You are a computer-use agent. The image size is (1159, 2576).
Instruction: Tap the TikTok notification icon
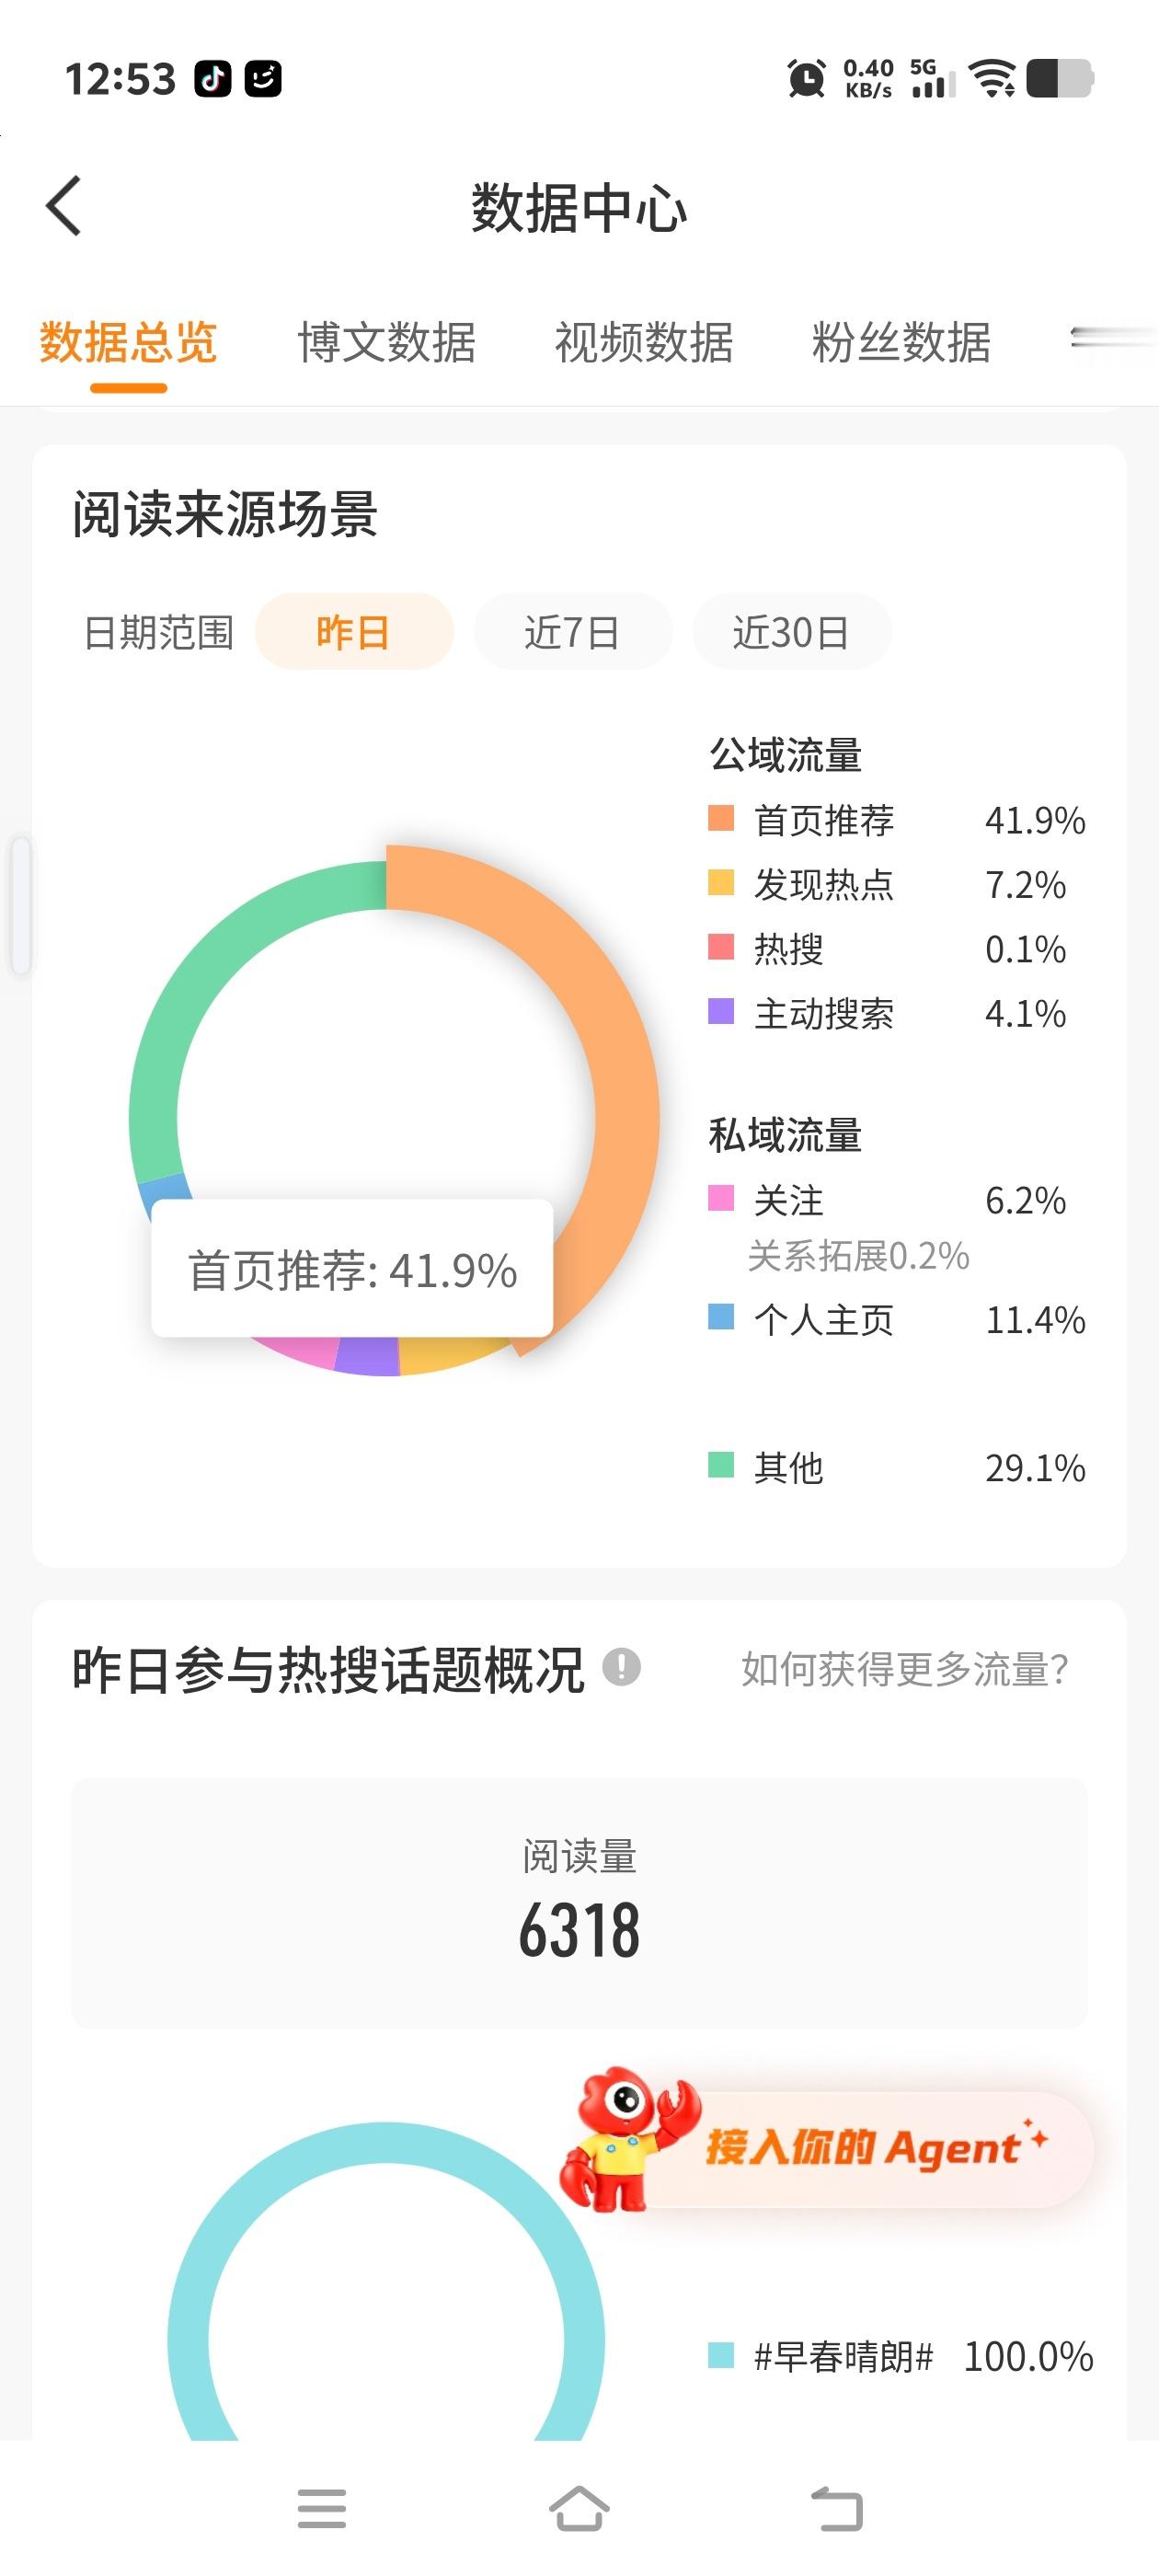tap(212, 78)
